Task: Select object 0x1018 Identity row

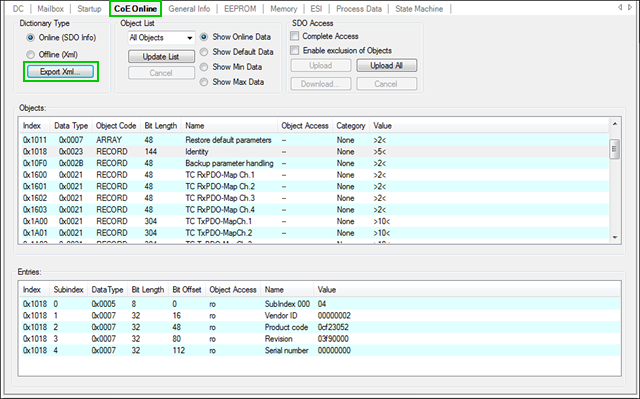Action: 314,151
